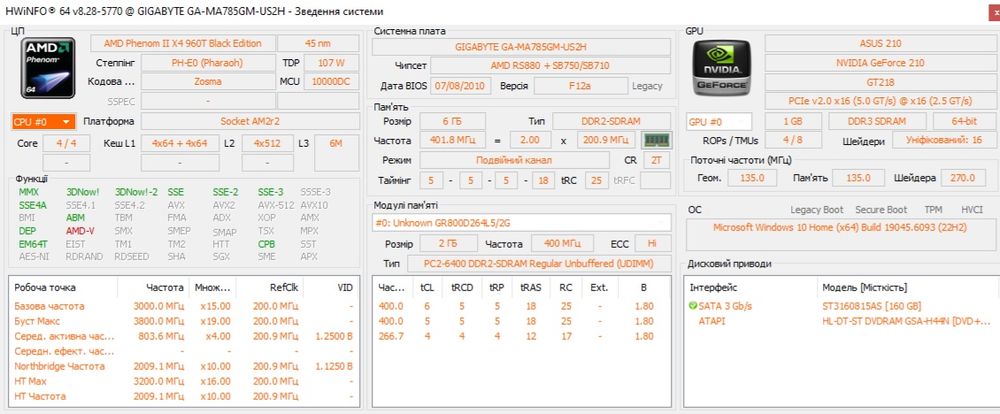Click the NVIDIA GeForce logo
The image size is (1000, 414).
pyautogui.click(x=721, y=68)
